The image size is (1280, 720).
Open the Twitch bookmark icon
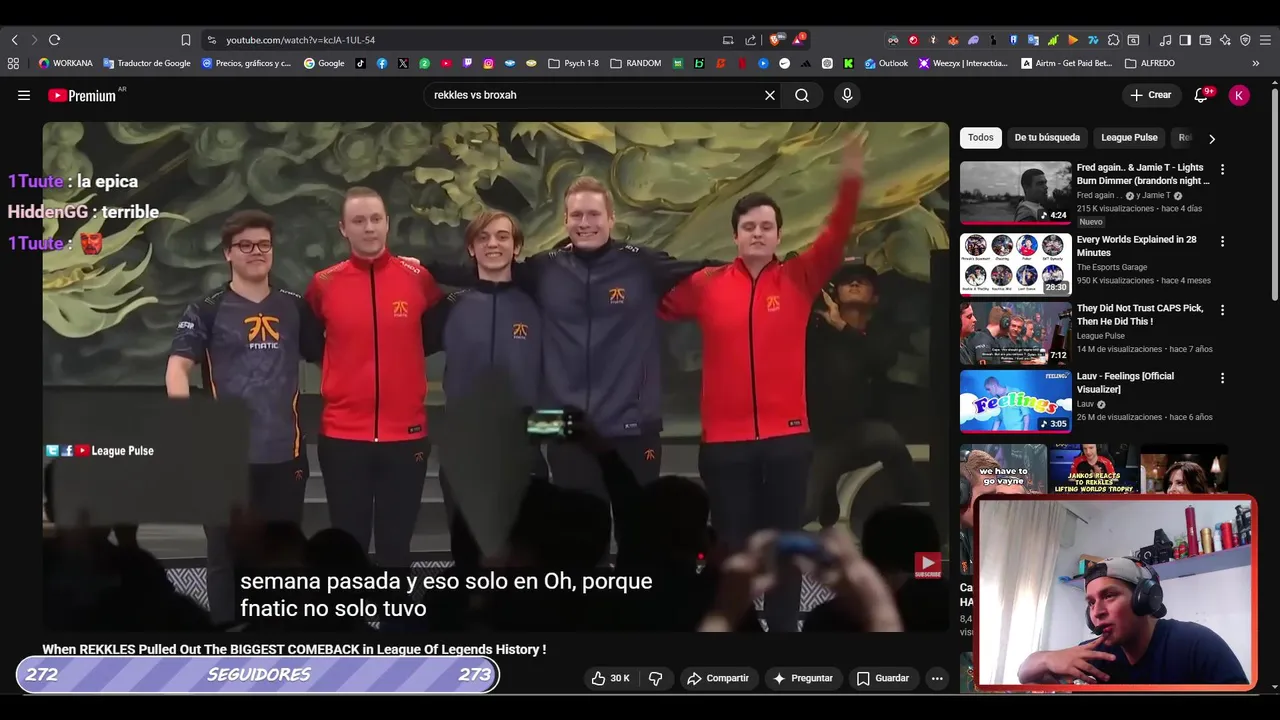[x=467, y=63]
